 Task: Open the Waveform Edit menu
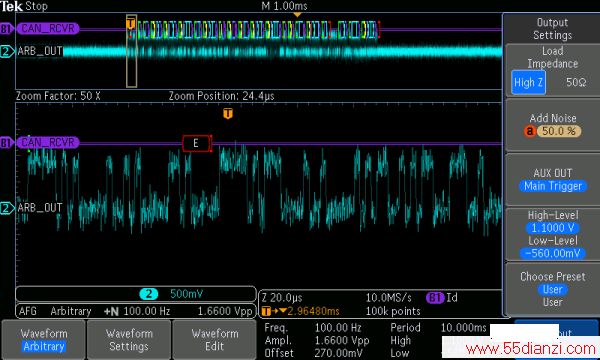point(214,340)
